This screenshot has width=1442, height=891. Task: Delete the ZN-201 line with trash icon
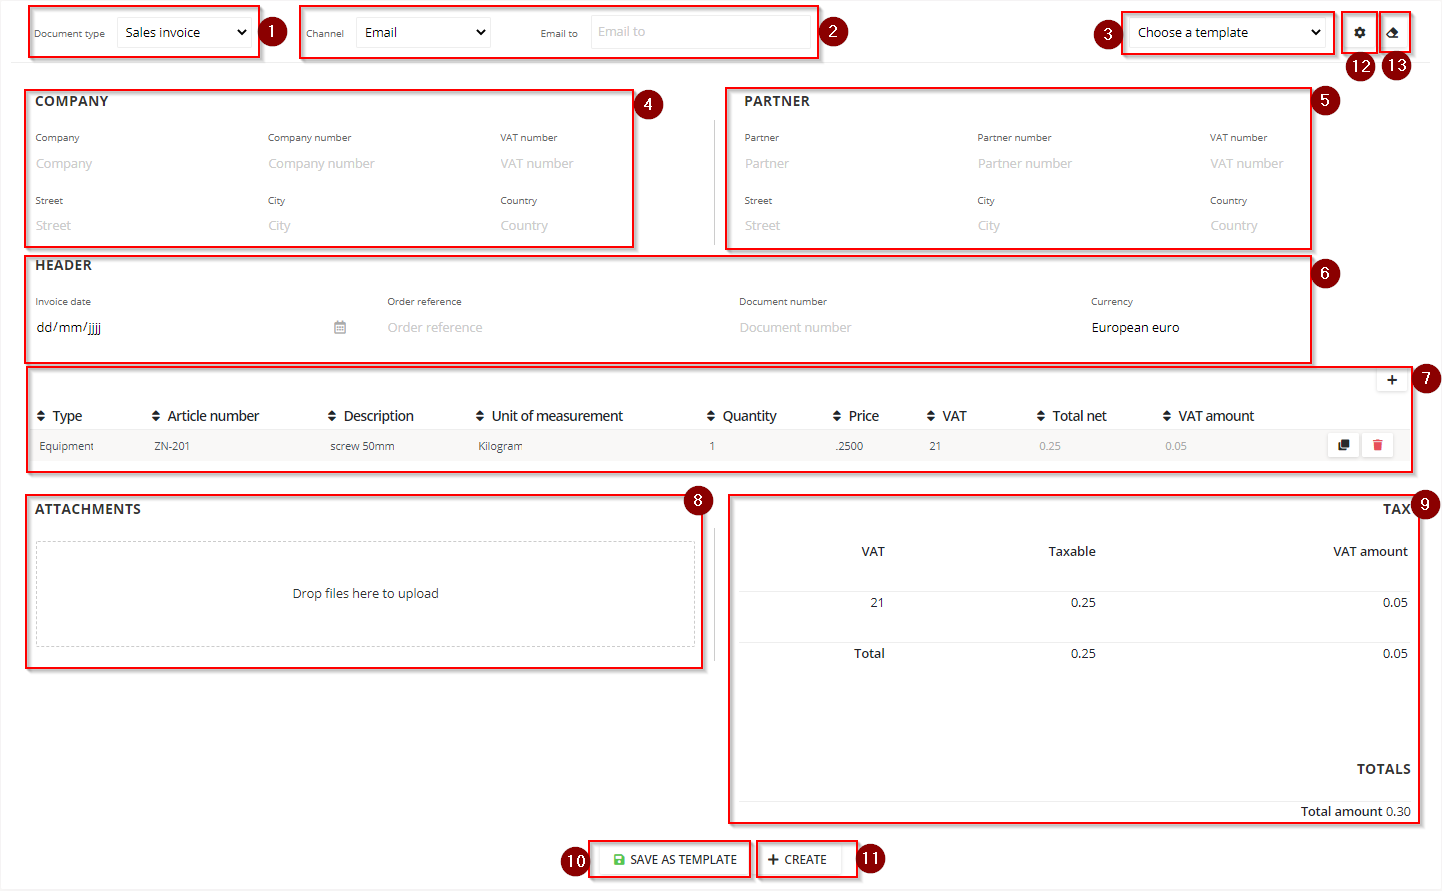[x=1377, y=445]
